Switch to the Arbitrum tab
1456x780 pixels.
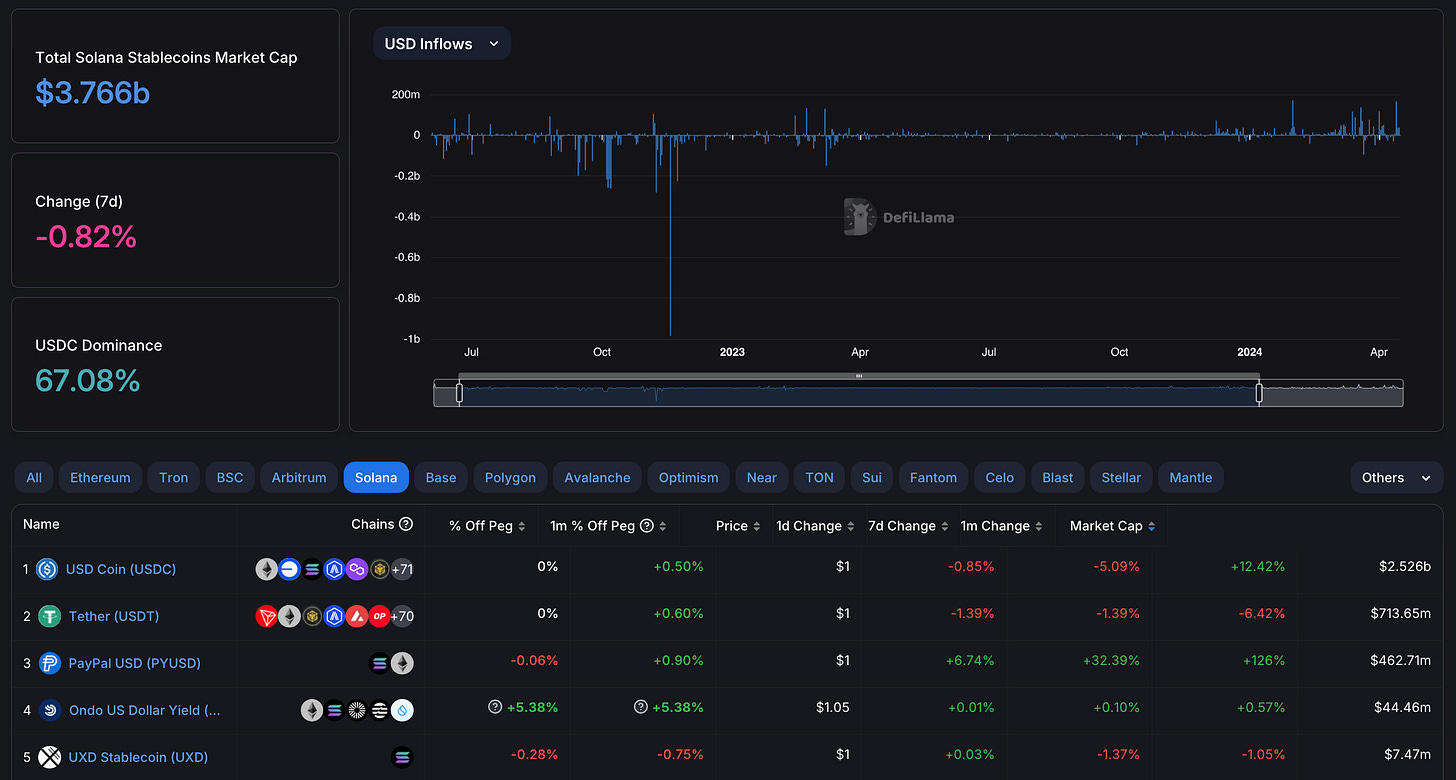point(299,478)
